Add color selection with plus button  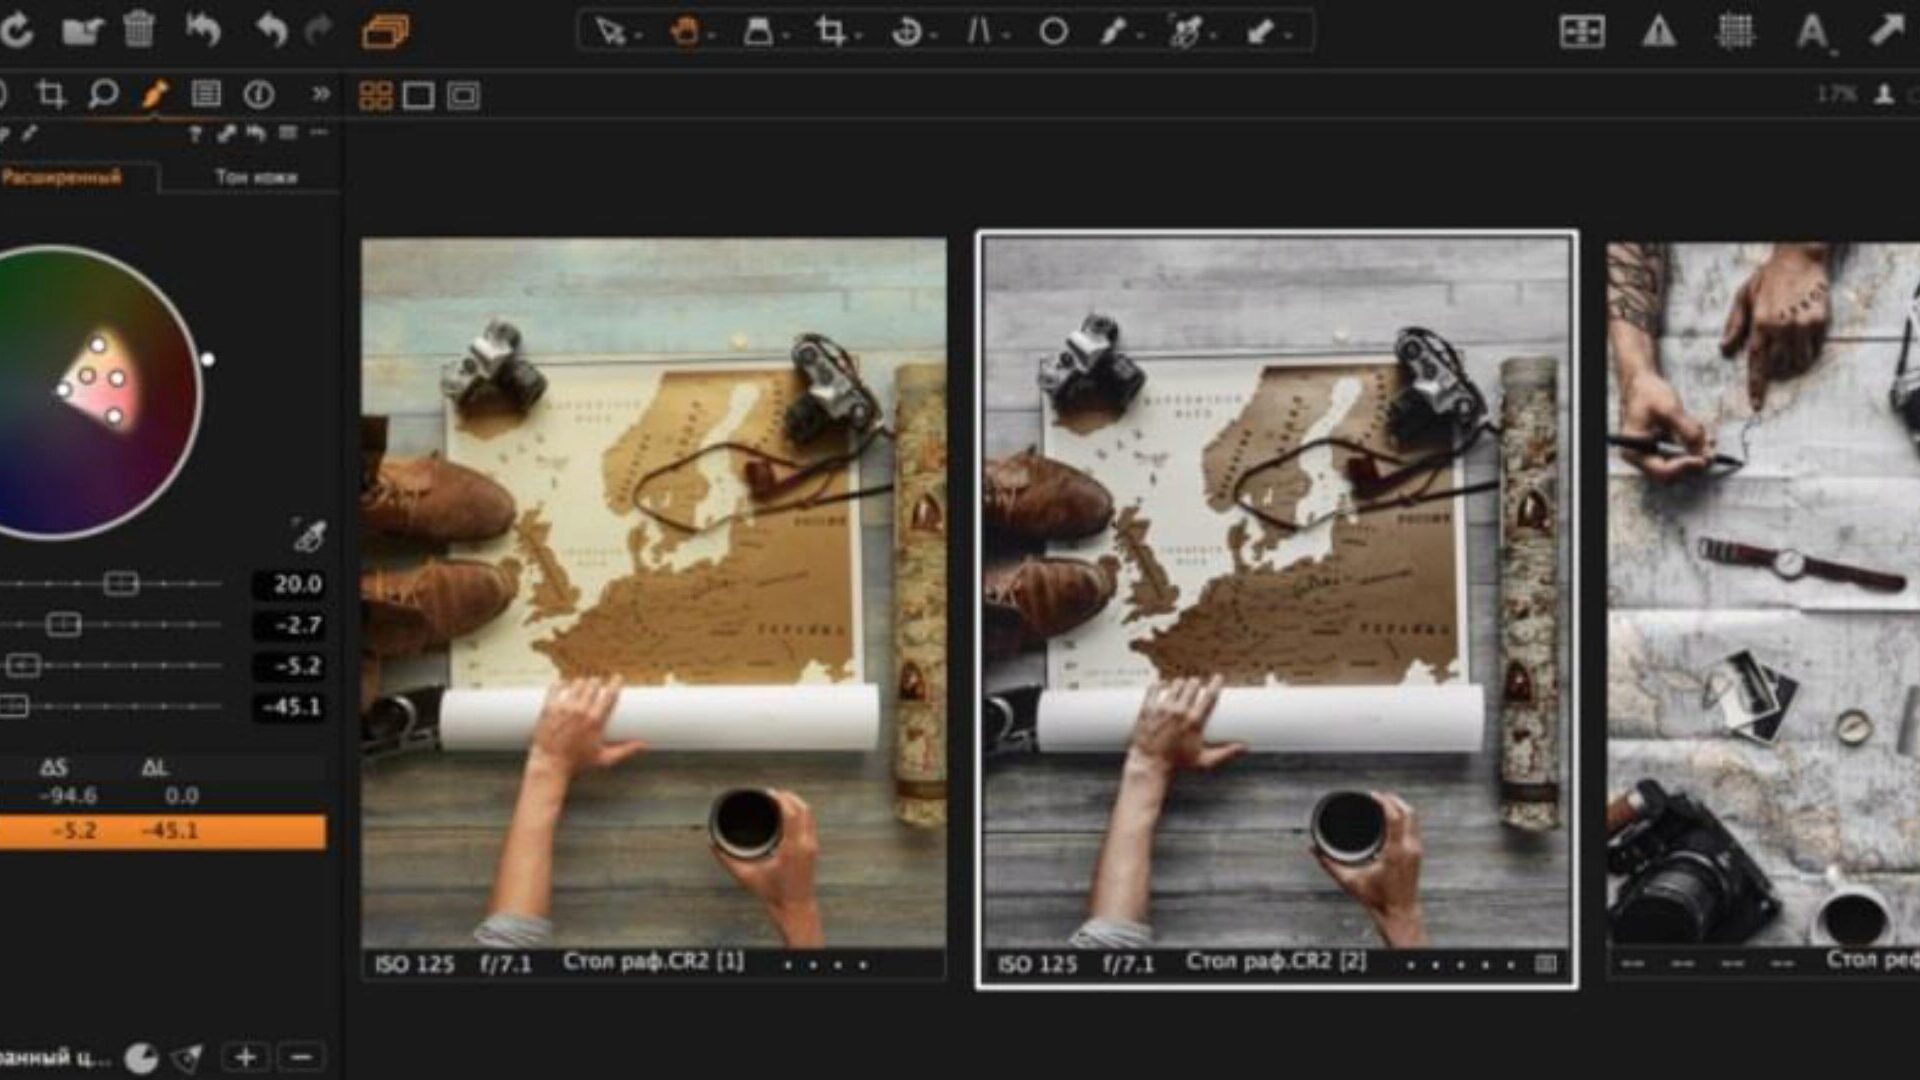246,1057
